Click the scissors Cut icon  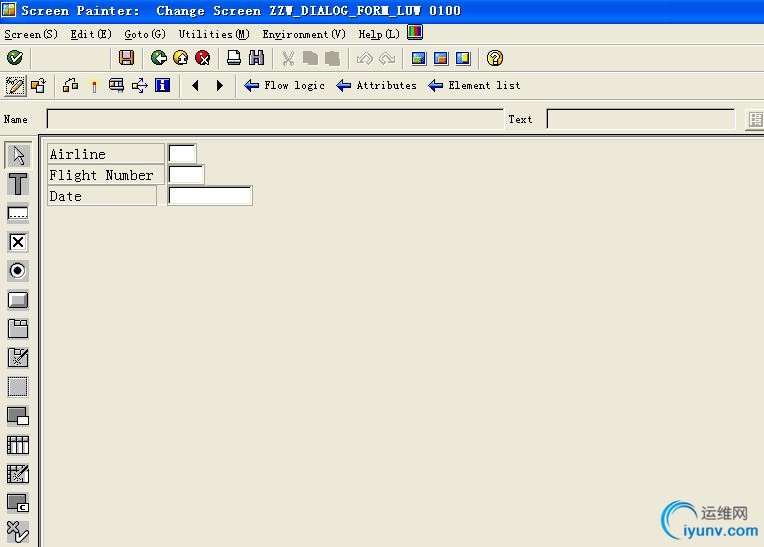(x=288, y=58)
